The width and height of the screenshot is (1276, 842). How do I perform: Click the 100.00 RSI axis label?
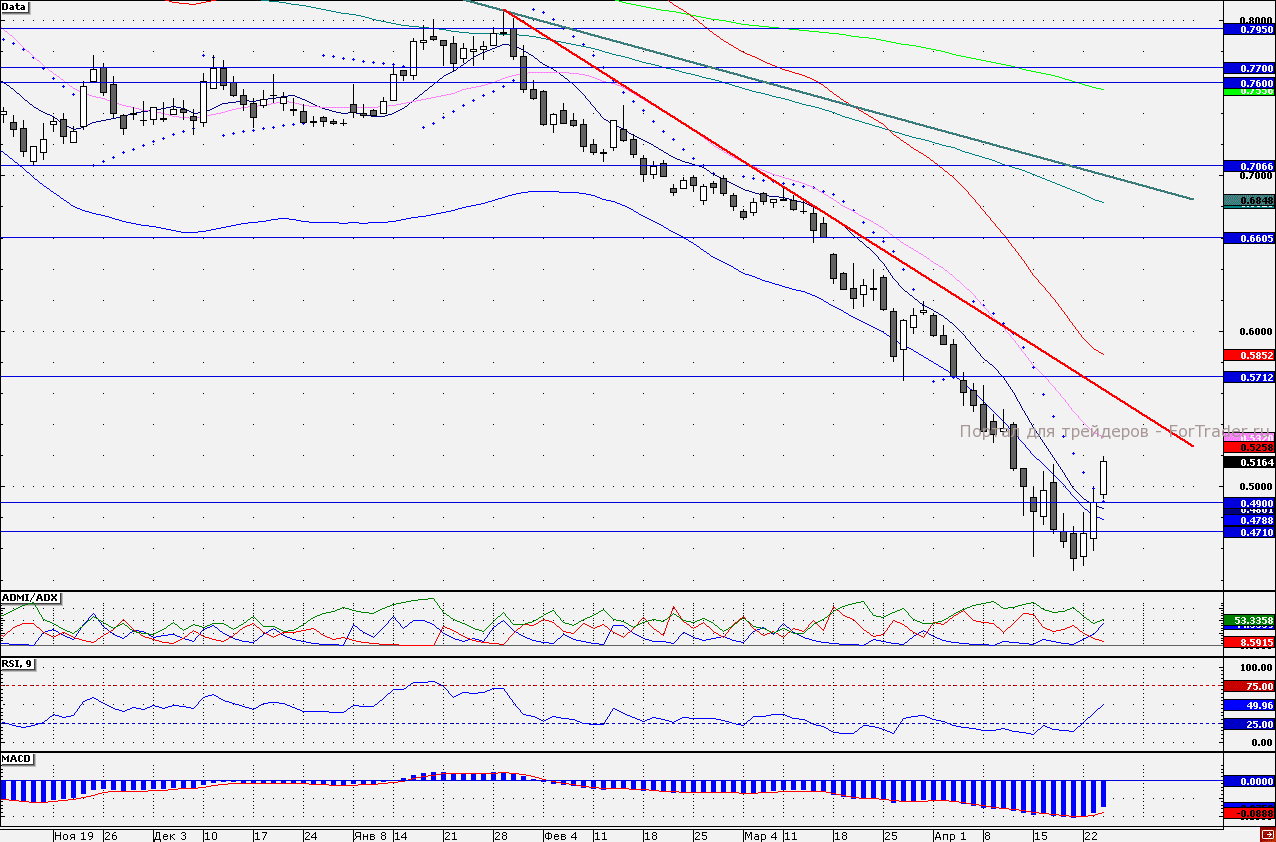(x=1255, y=667)
